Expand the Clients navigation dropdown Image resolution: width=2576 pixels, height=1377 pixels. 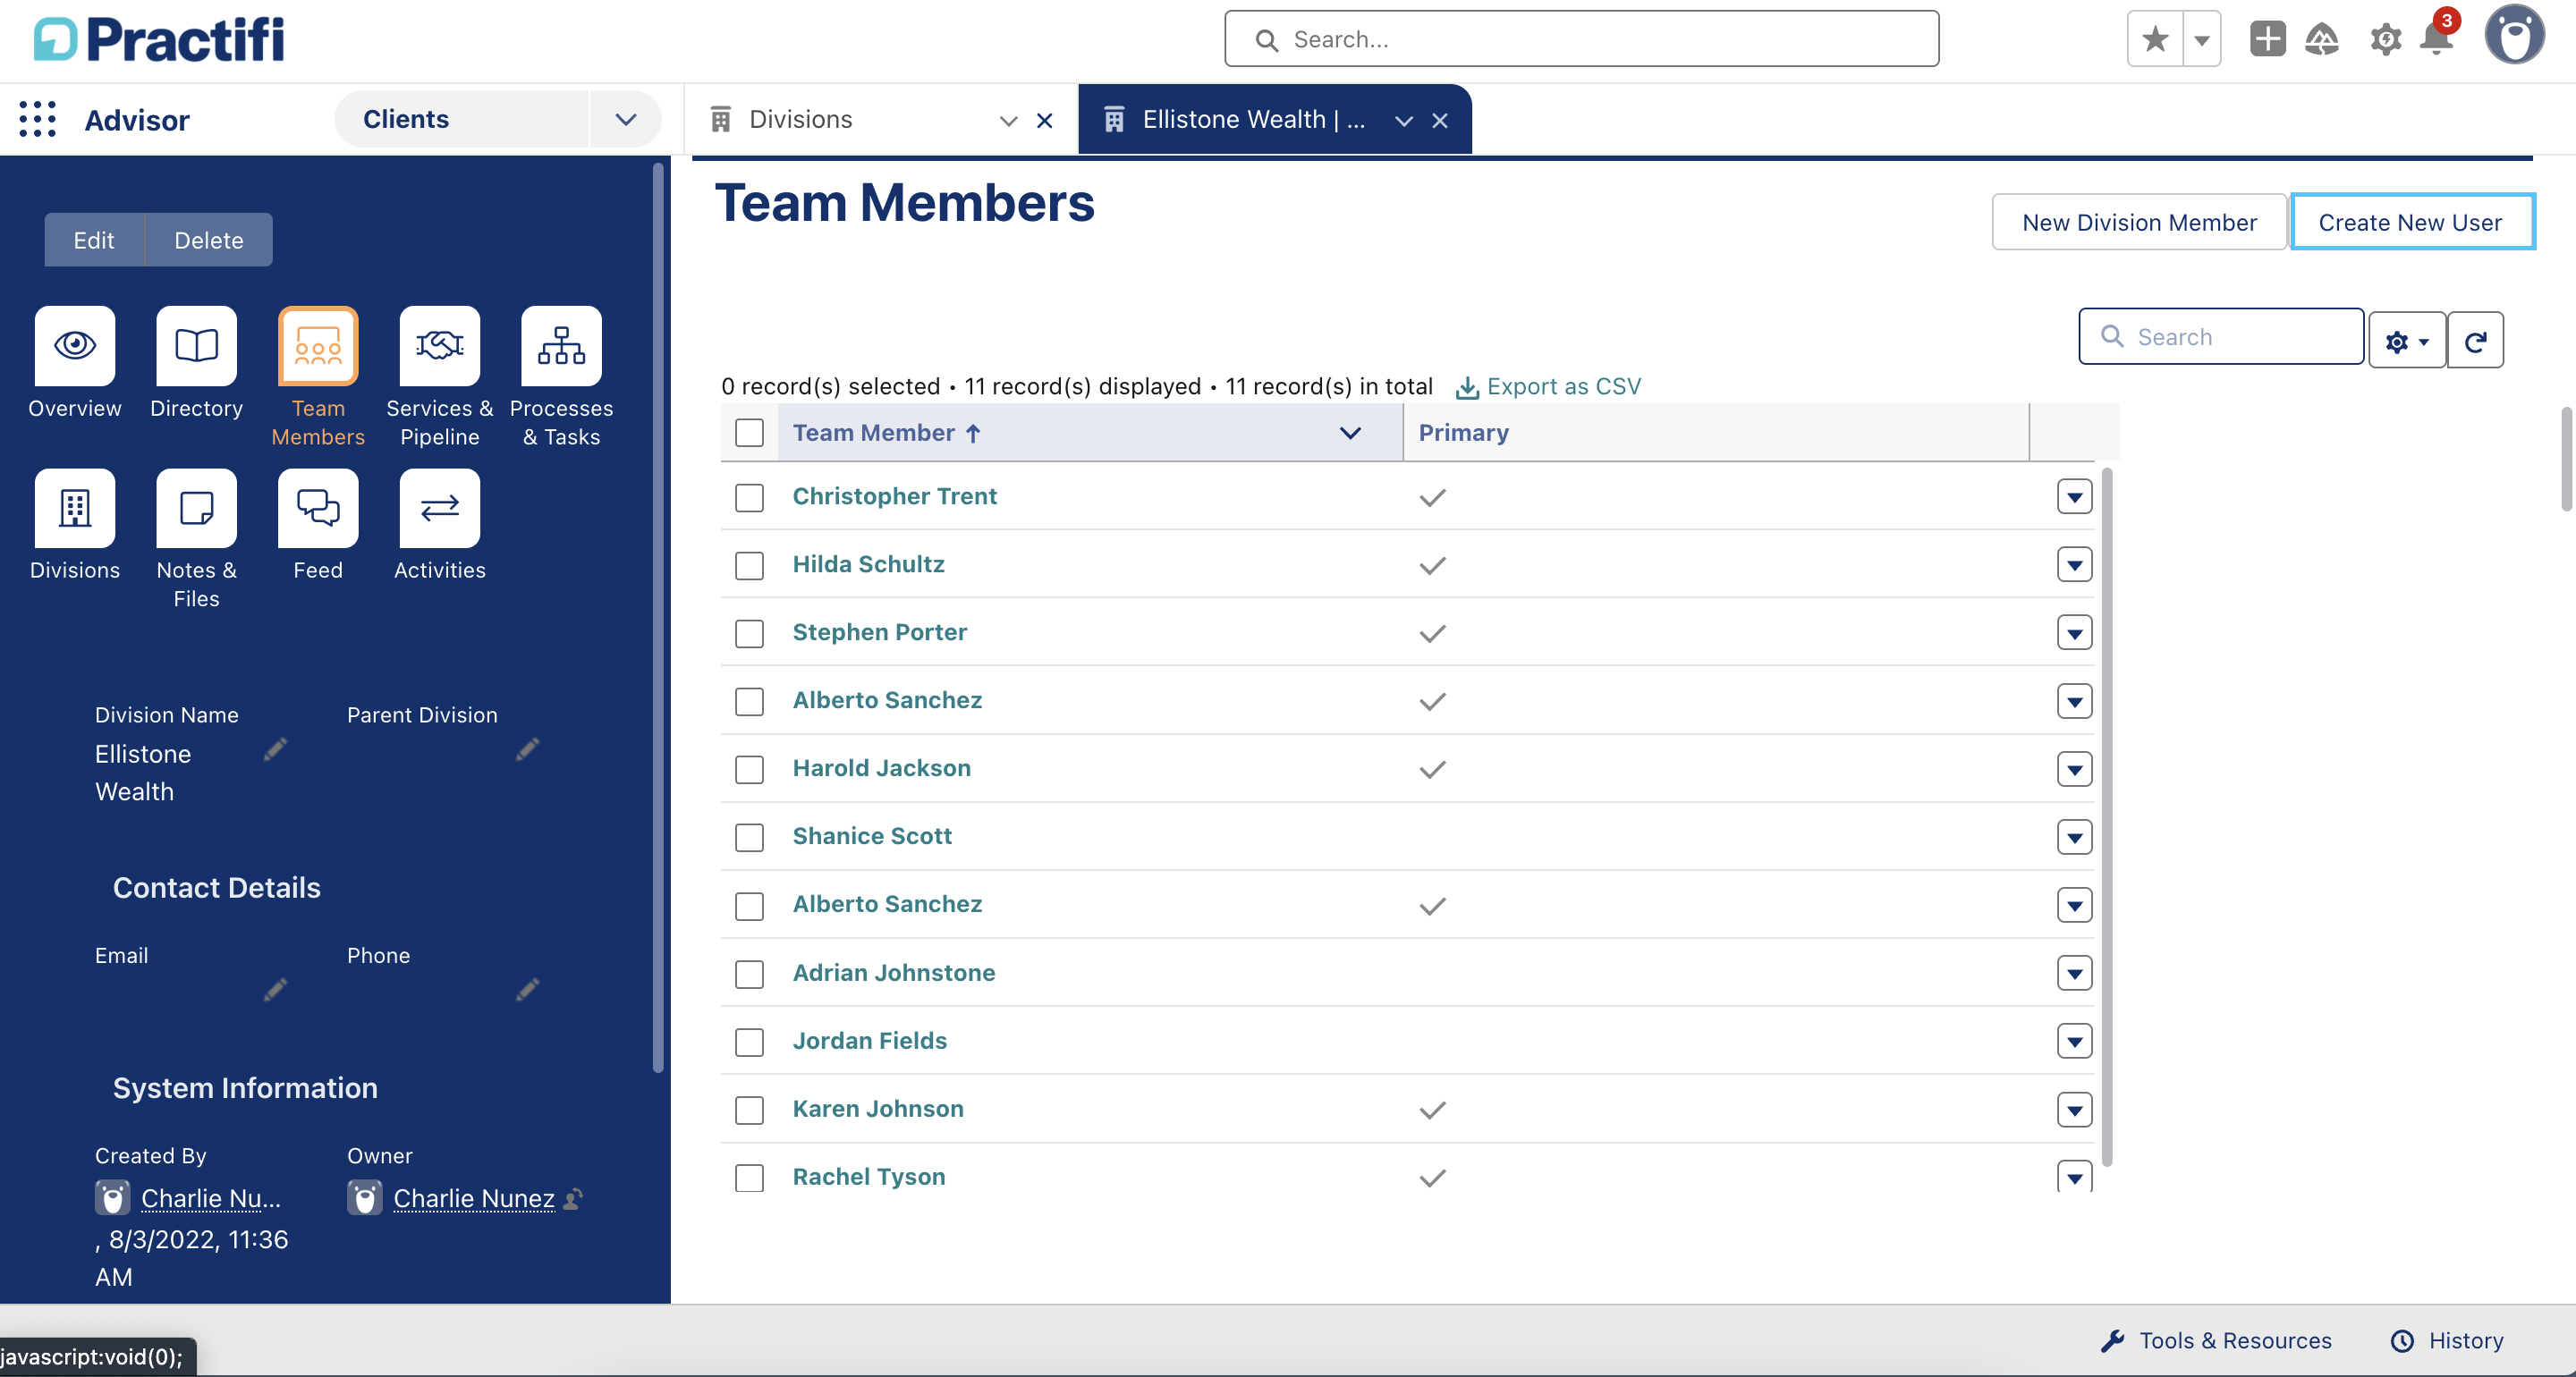(x=626, y=119)
